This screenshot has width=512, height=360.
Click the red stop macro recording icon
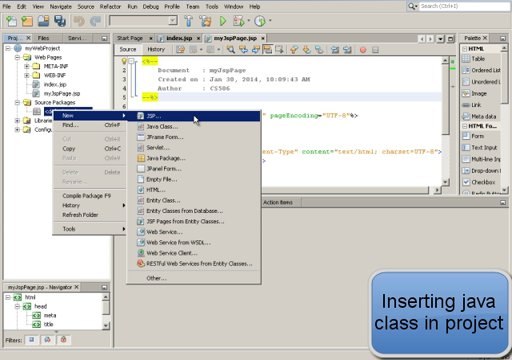click(363, 50)
